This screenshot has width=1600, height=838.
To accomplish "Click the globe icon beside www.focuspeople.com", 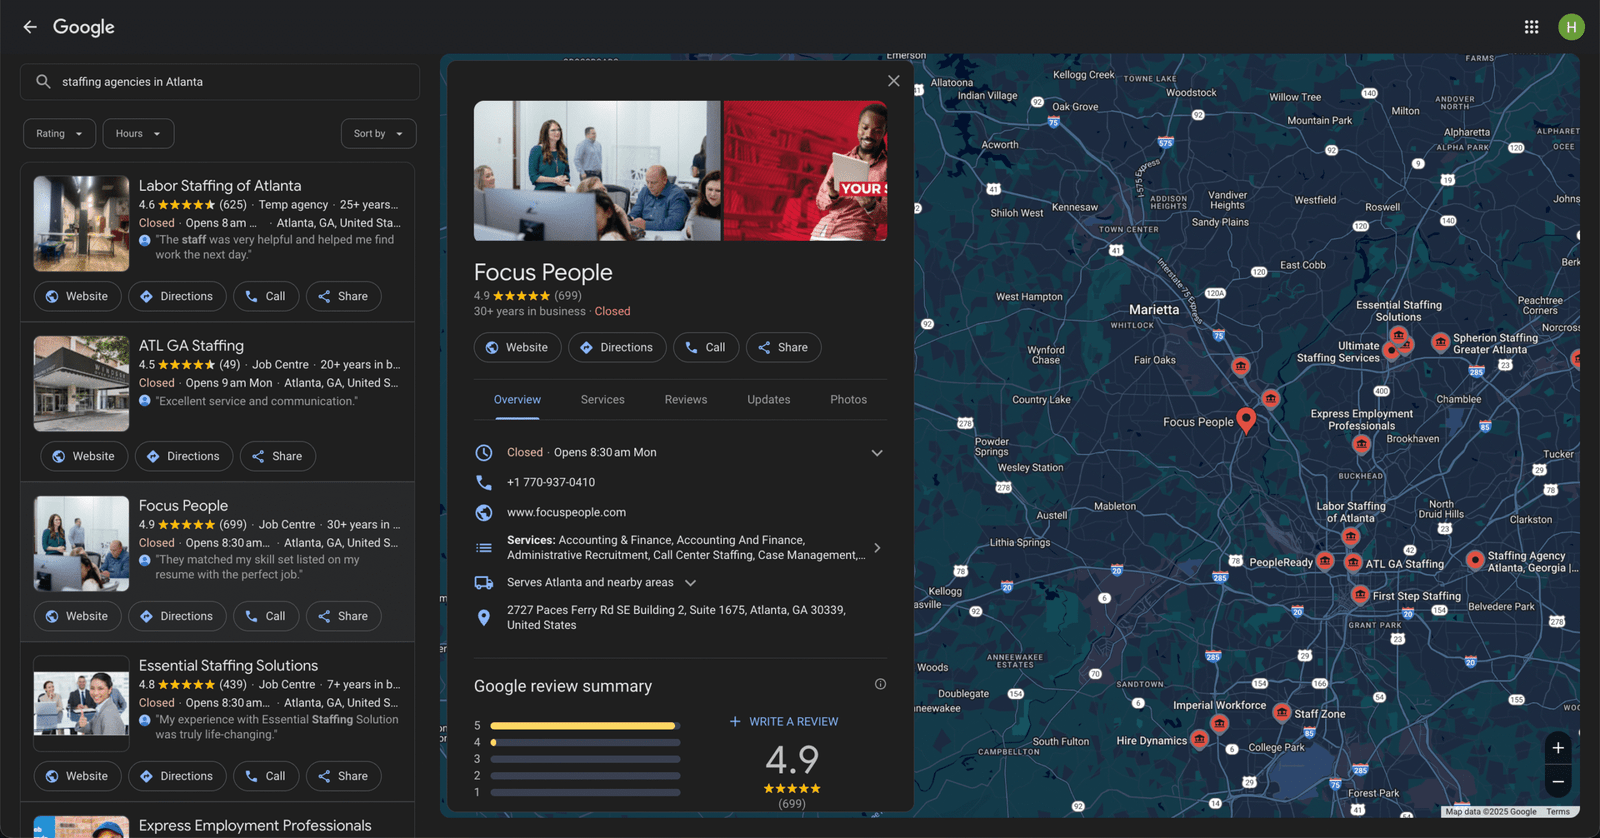I will [x=484, y=512].
